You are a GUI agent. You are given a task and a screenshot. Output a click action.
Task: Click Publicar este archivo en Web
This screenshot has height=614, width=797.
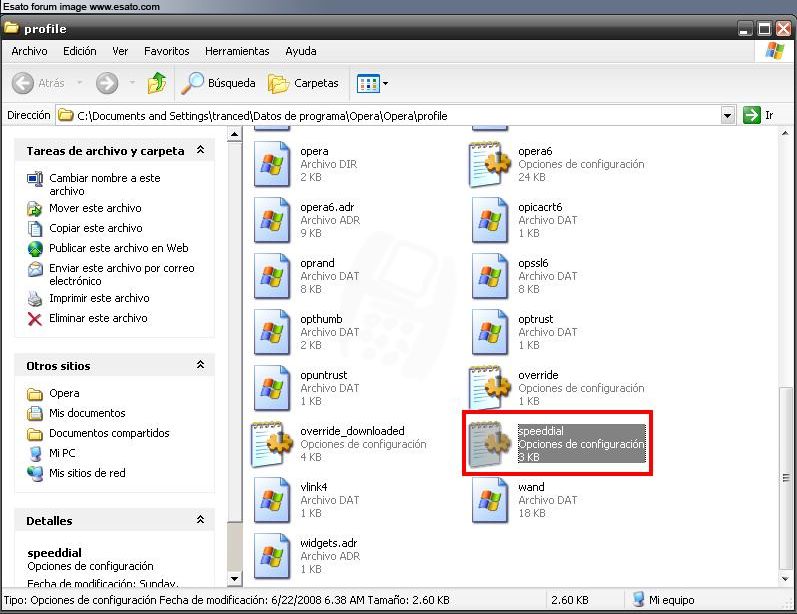click(118, 248)
